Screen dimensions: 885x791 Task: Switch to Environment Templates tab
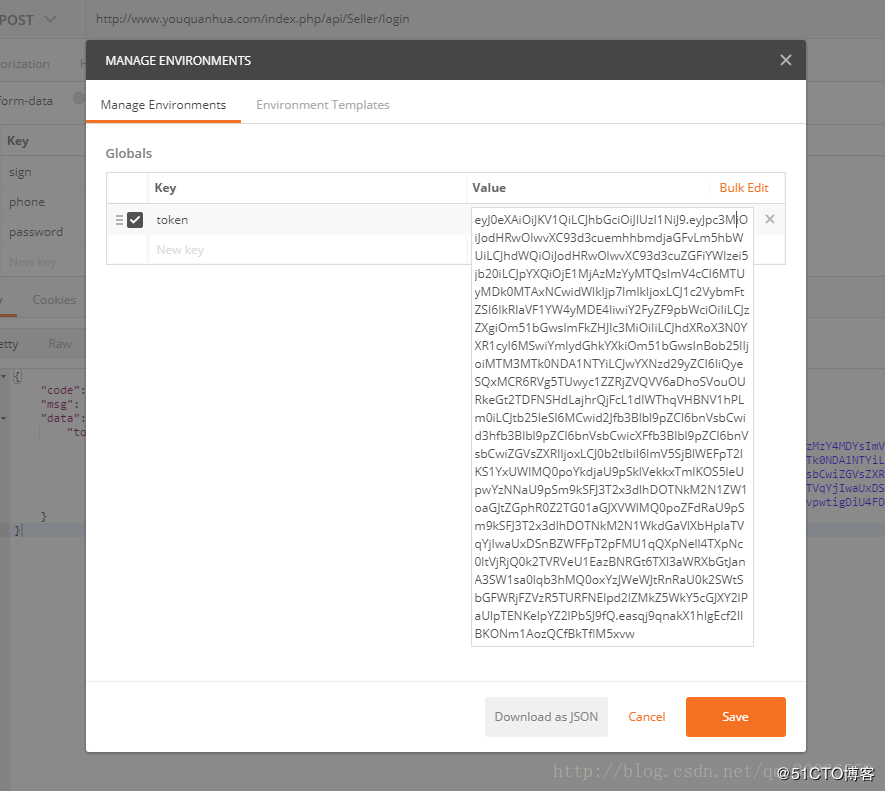[322, 105]
